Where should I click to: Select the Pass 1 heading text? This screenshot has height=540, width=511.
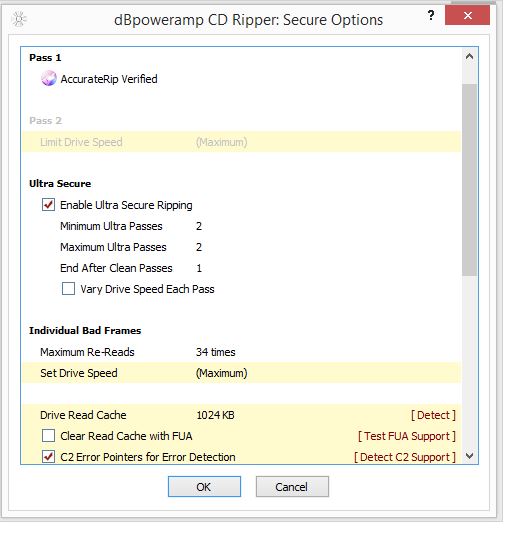point(45,58)
